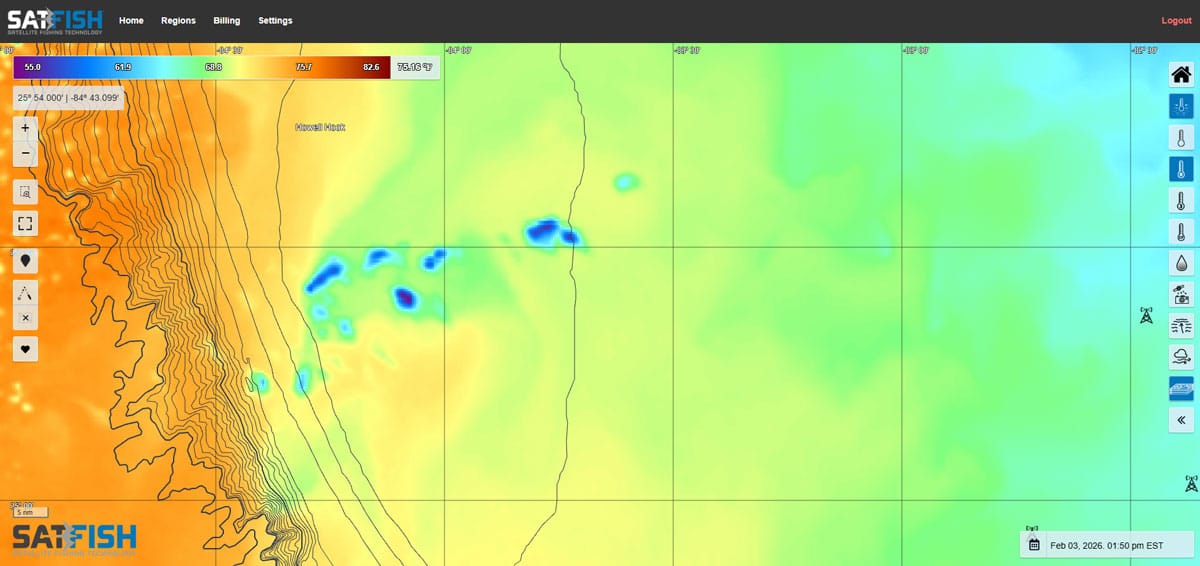Open favorites with the heart icon

coord(25,348)
